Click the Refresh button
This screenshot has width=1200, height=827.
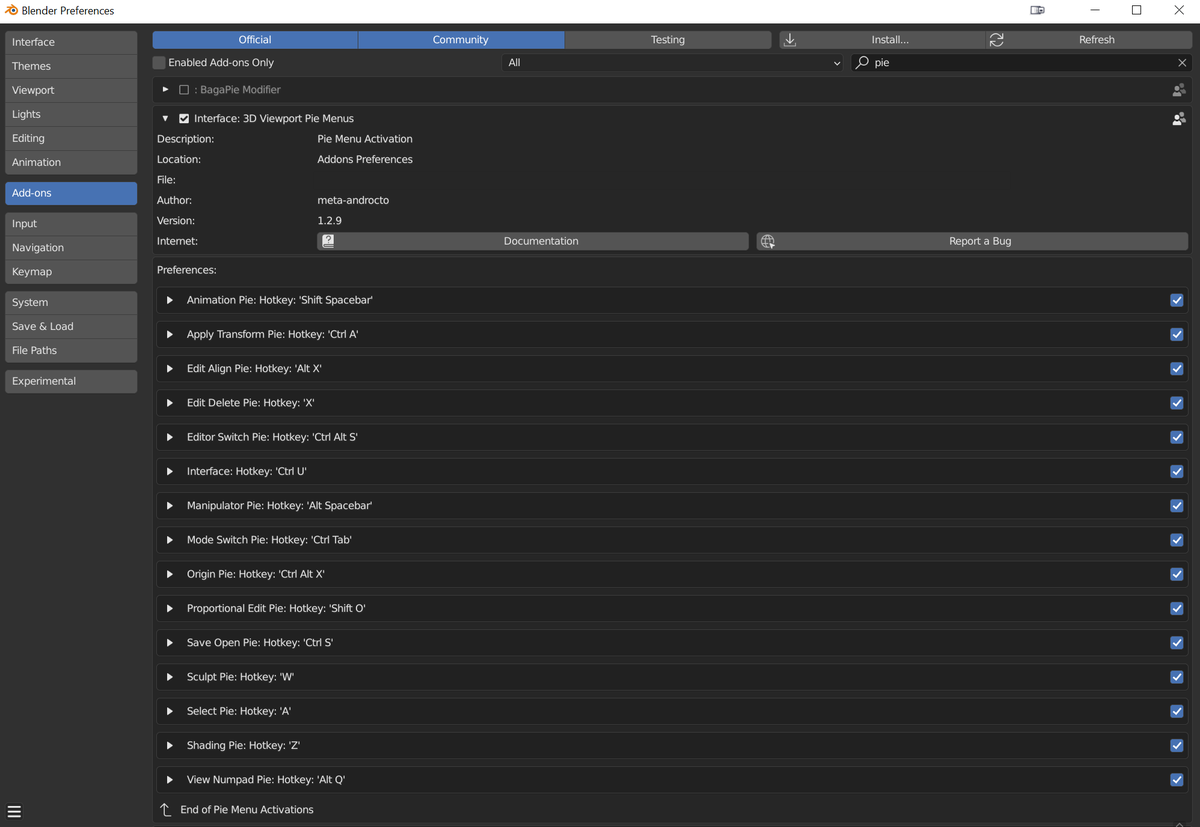tap(1089, 40)
